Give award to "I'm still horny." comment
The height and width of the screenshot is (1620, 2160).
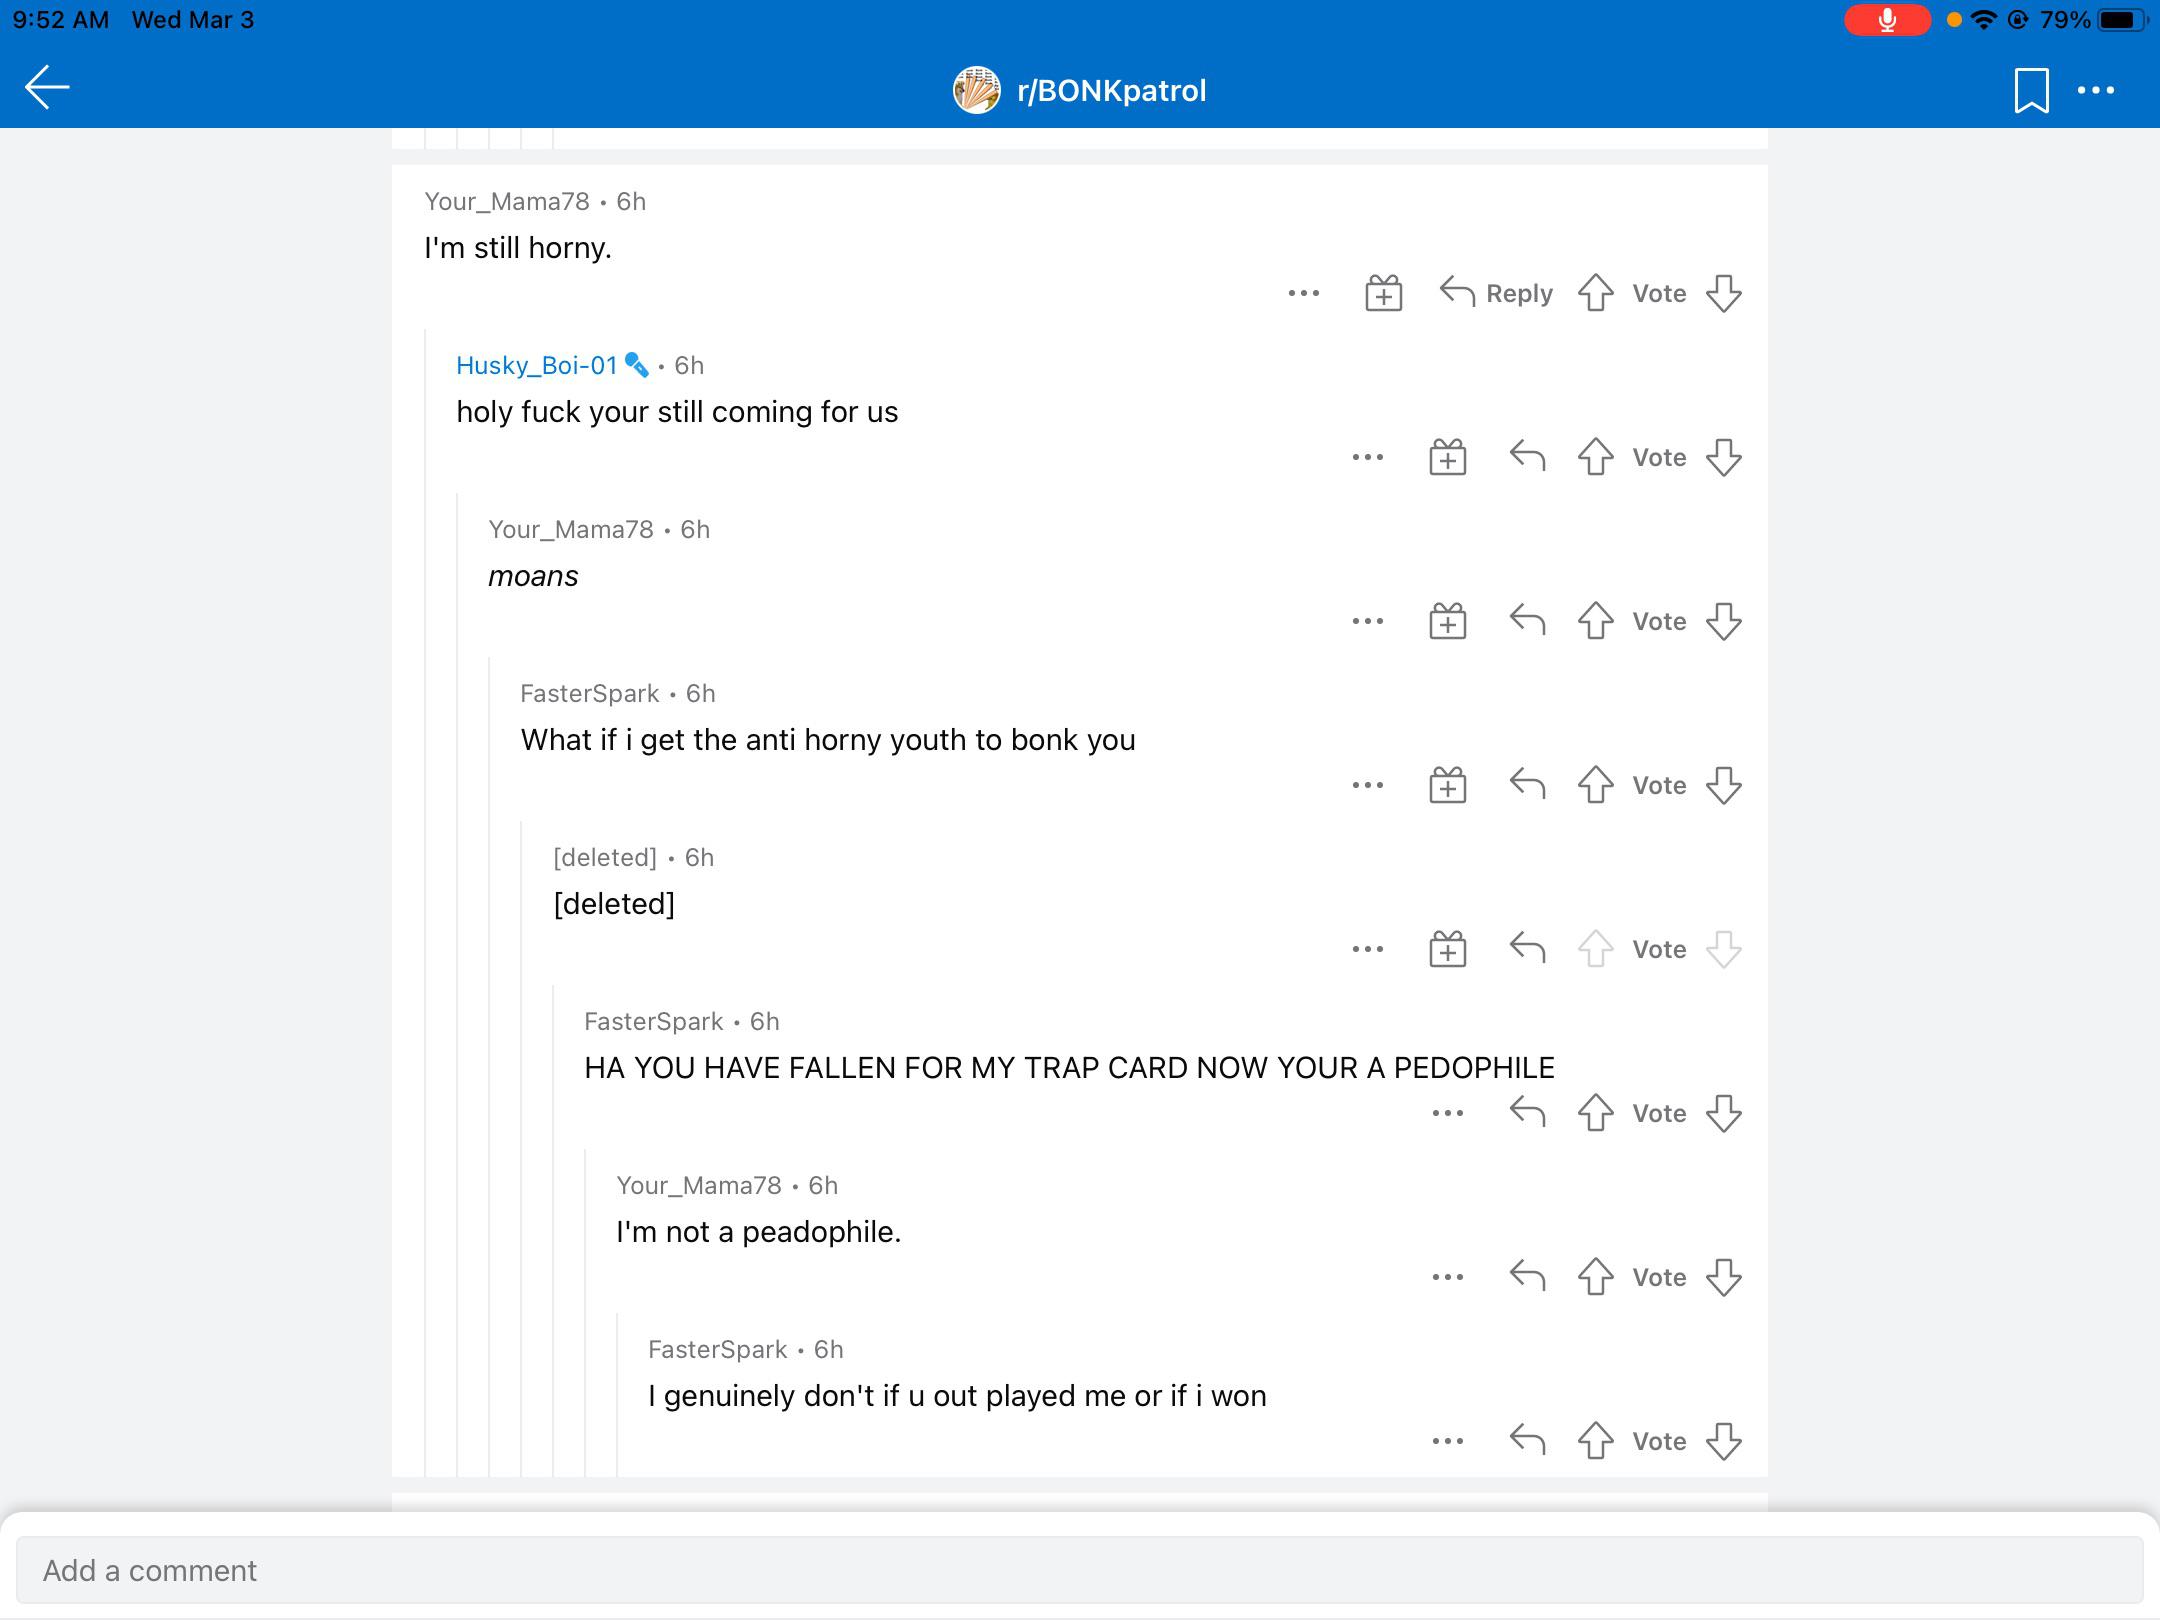1384,293
